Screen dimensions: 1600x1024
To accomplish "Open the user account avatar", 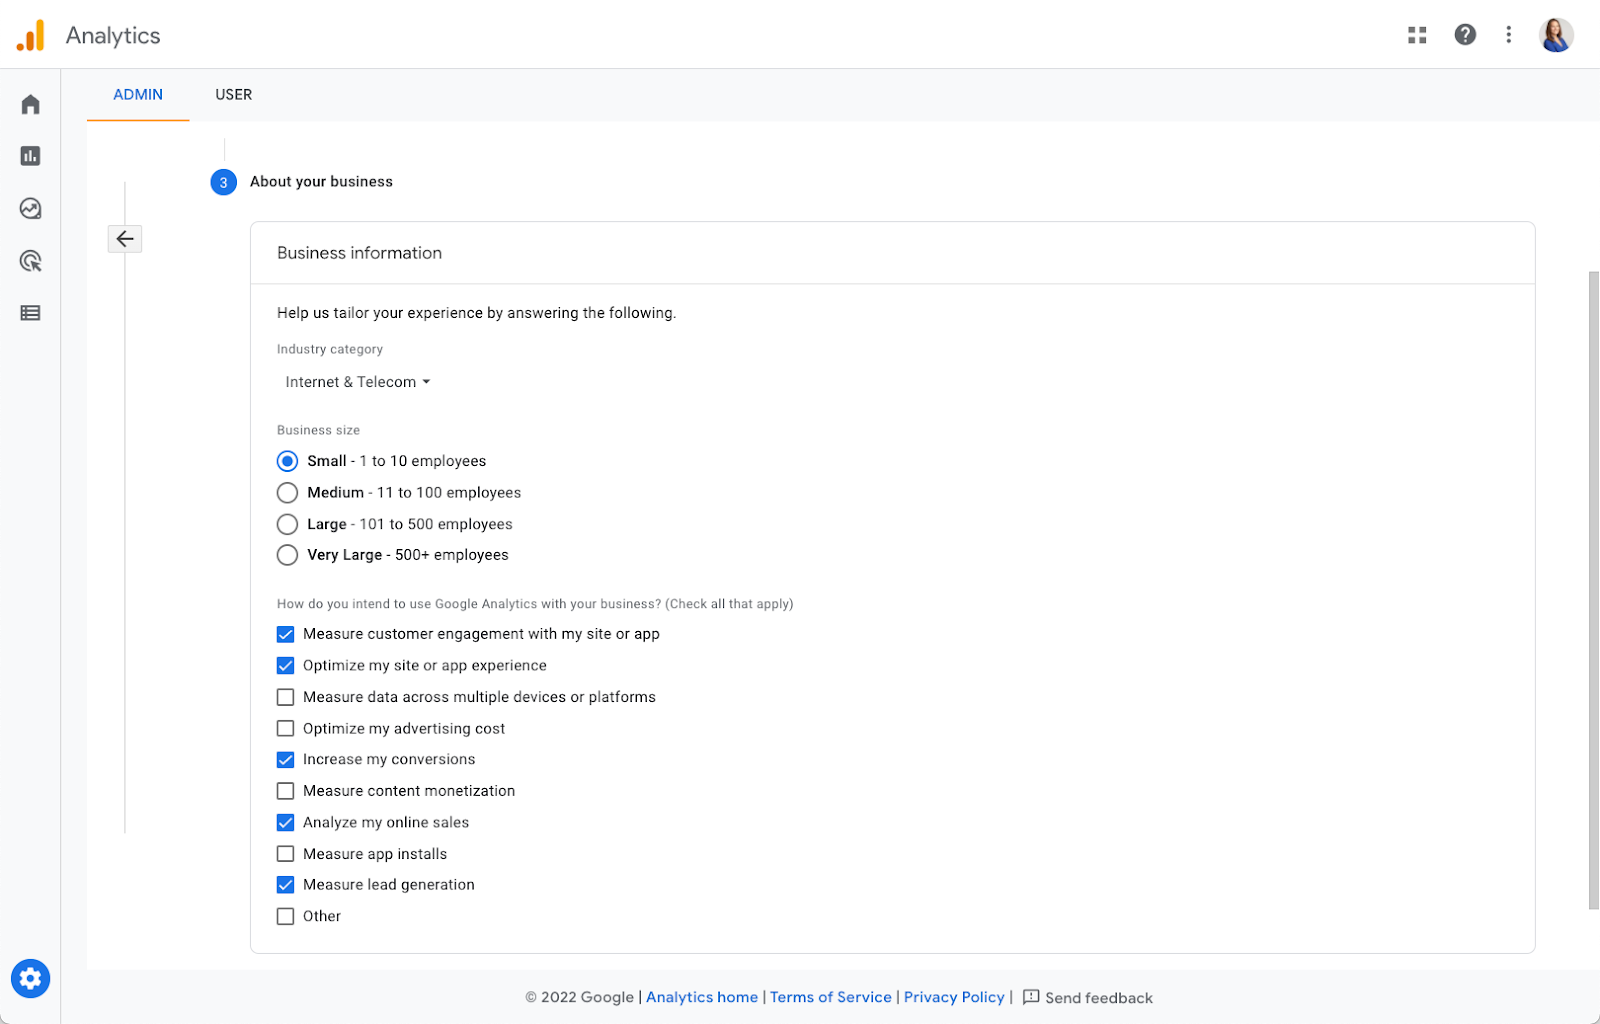I will click(1556, 35).
